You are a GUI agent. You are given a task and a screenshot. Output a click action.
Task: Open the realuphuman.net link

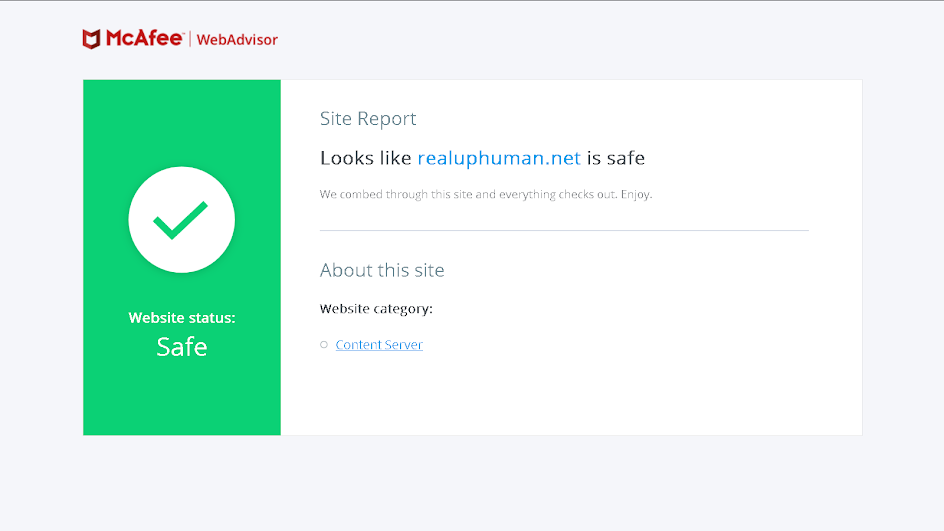[499, 158]
